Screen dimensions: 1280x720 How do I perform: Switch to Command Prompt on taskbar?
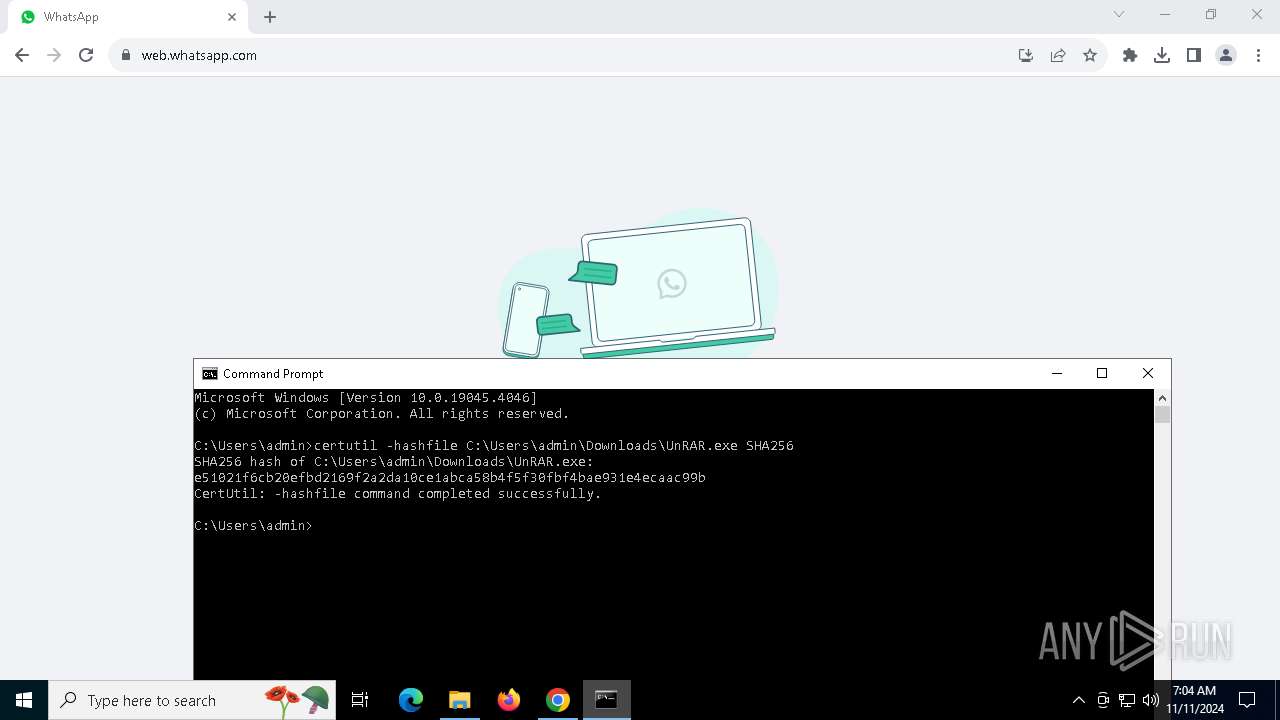pos(607,700)
